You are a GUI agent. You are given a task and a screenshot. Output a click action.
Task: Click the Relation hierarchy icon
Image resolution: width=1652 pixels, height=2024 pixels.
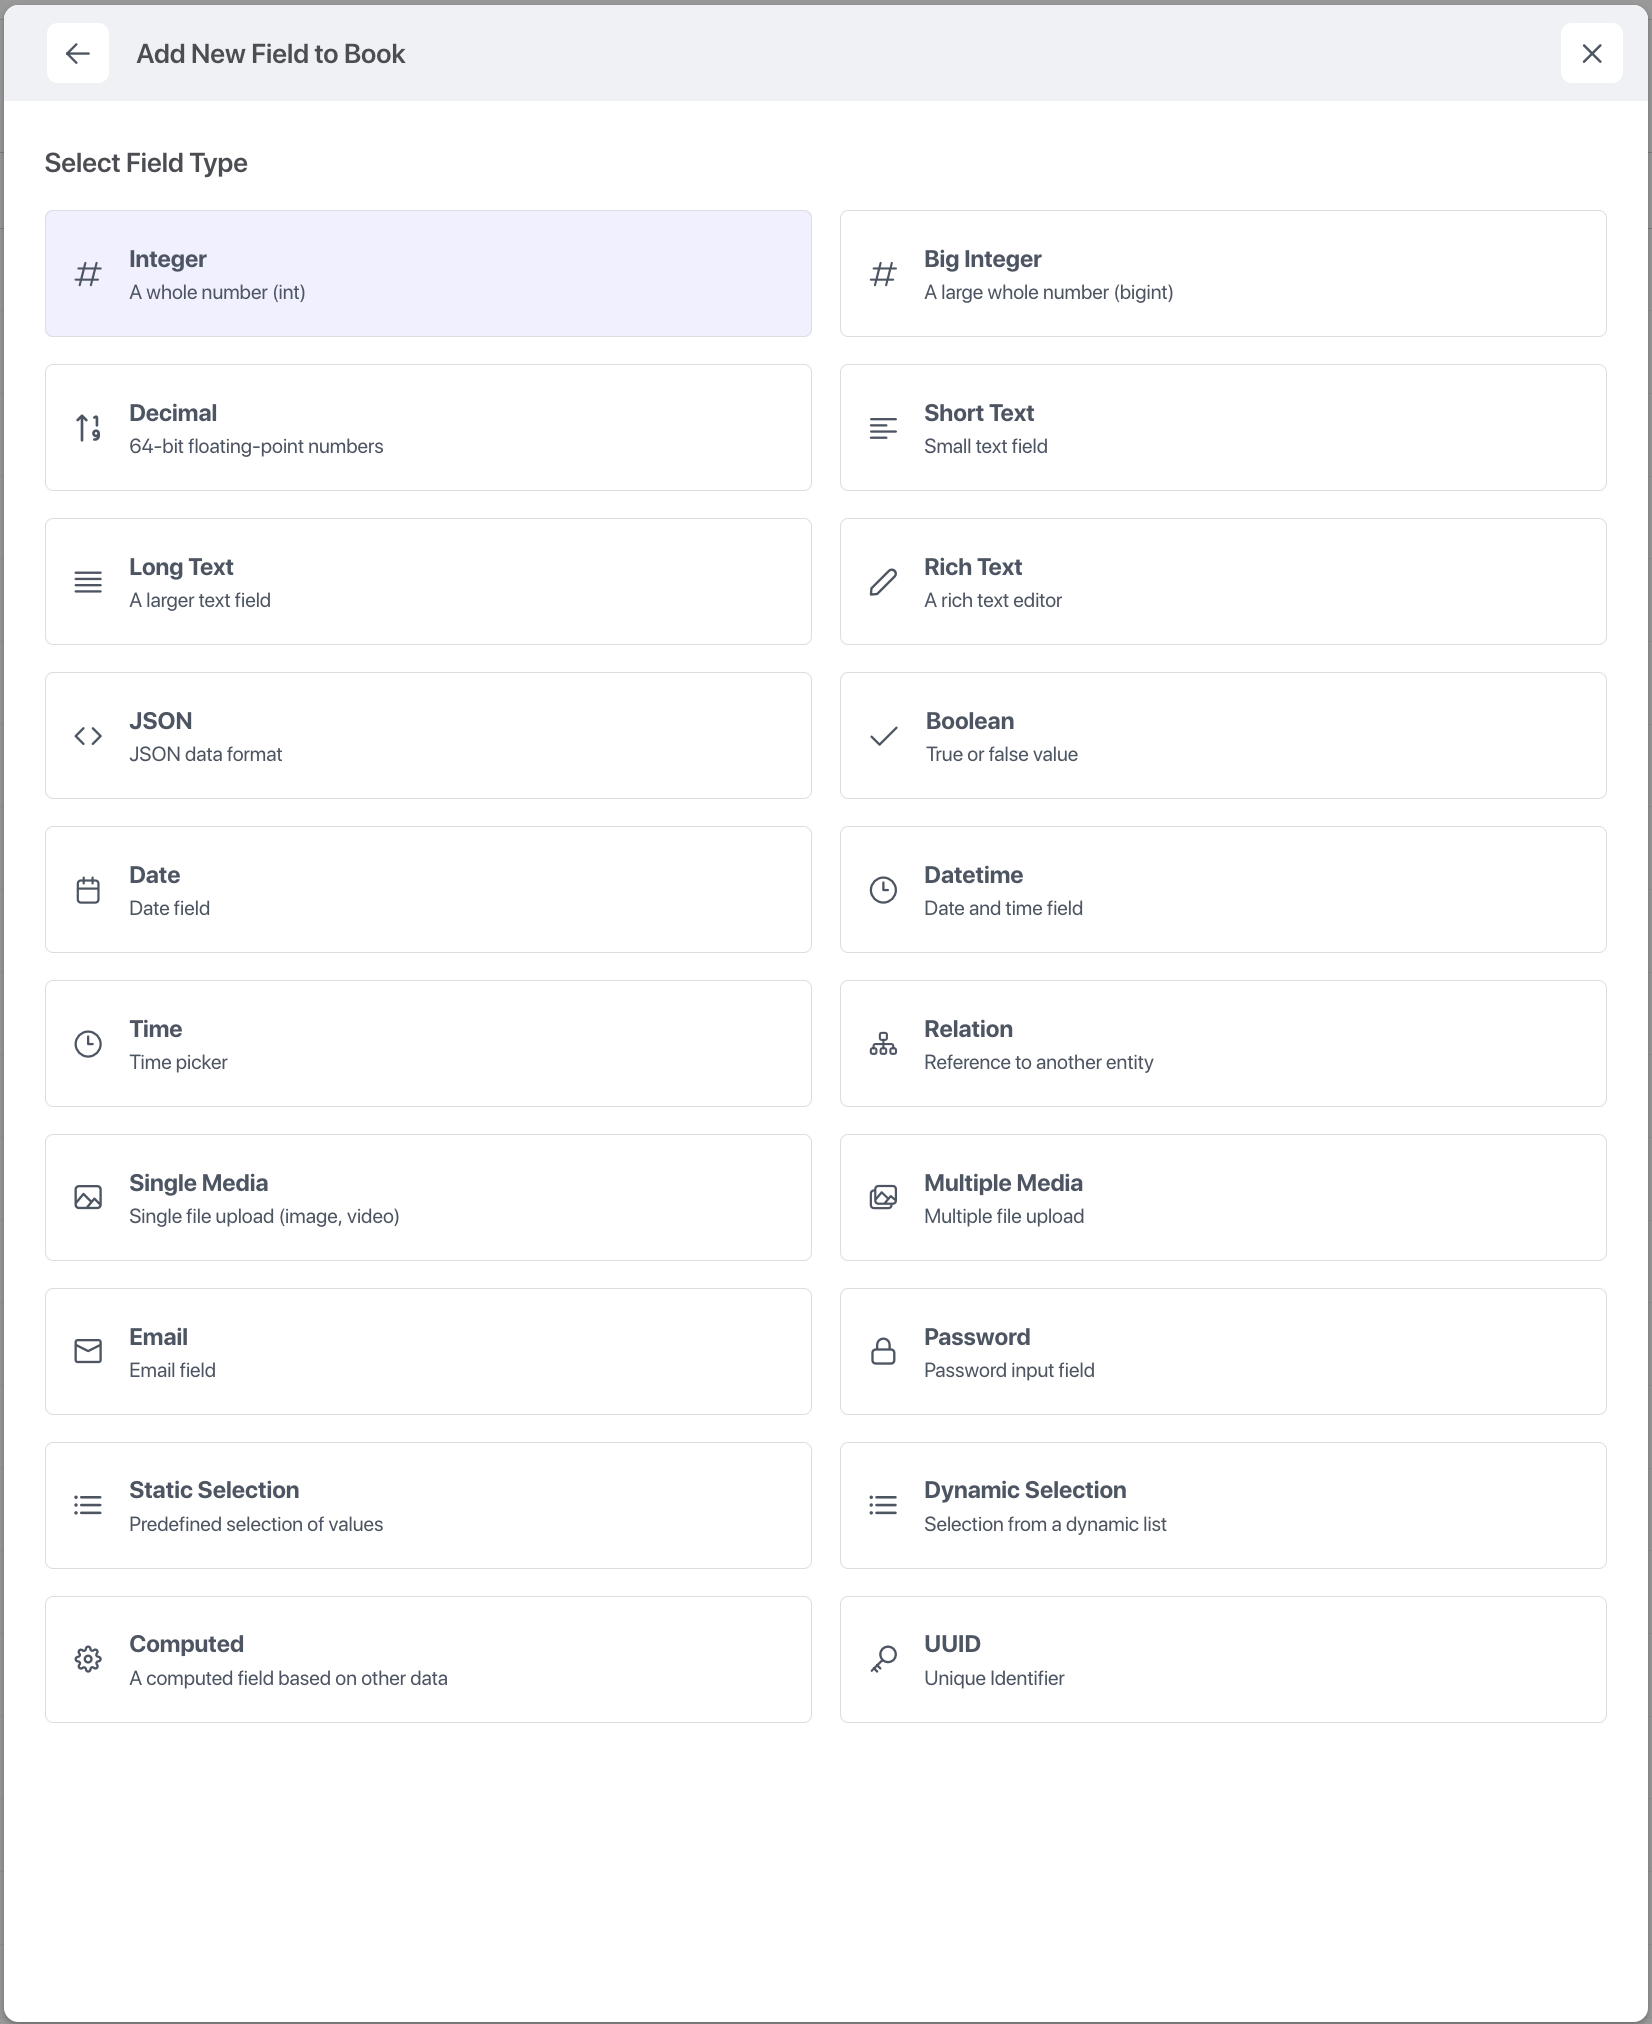[883, 1044]
